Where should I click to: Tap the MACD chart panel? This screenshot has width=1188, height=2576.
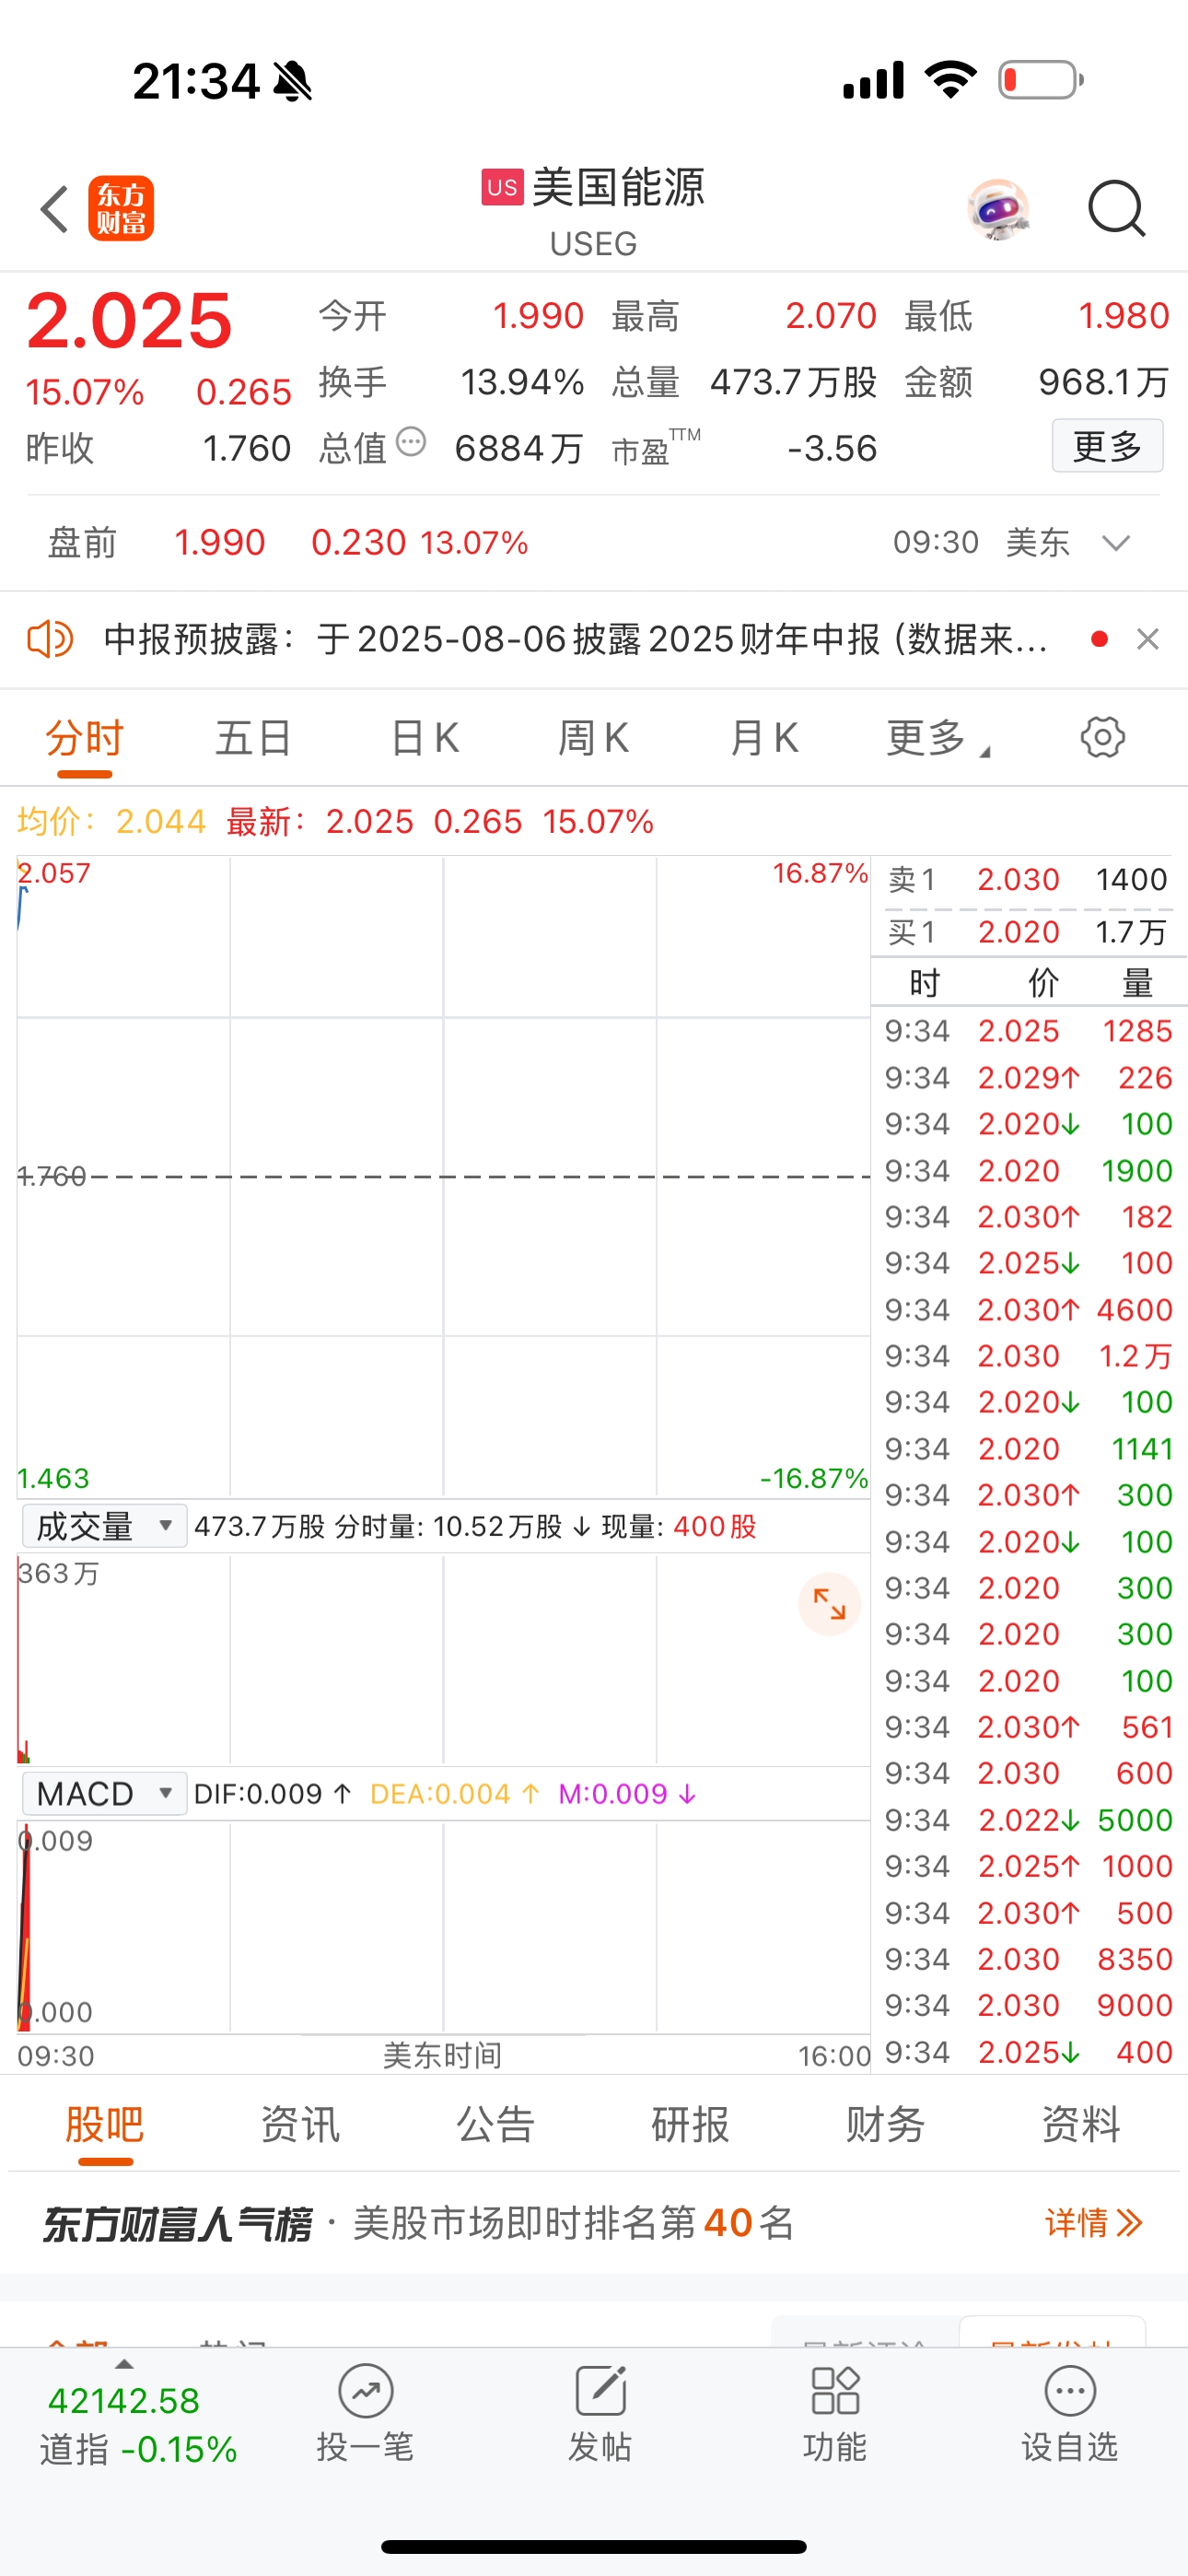click(x=444, y=1926)
